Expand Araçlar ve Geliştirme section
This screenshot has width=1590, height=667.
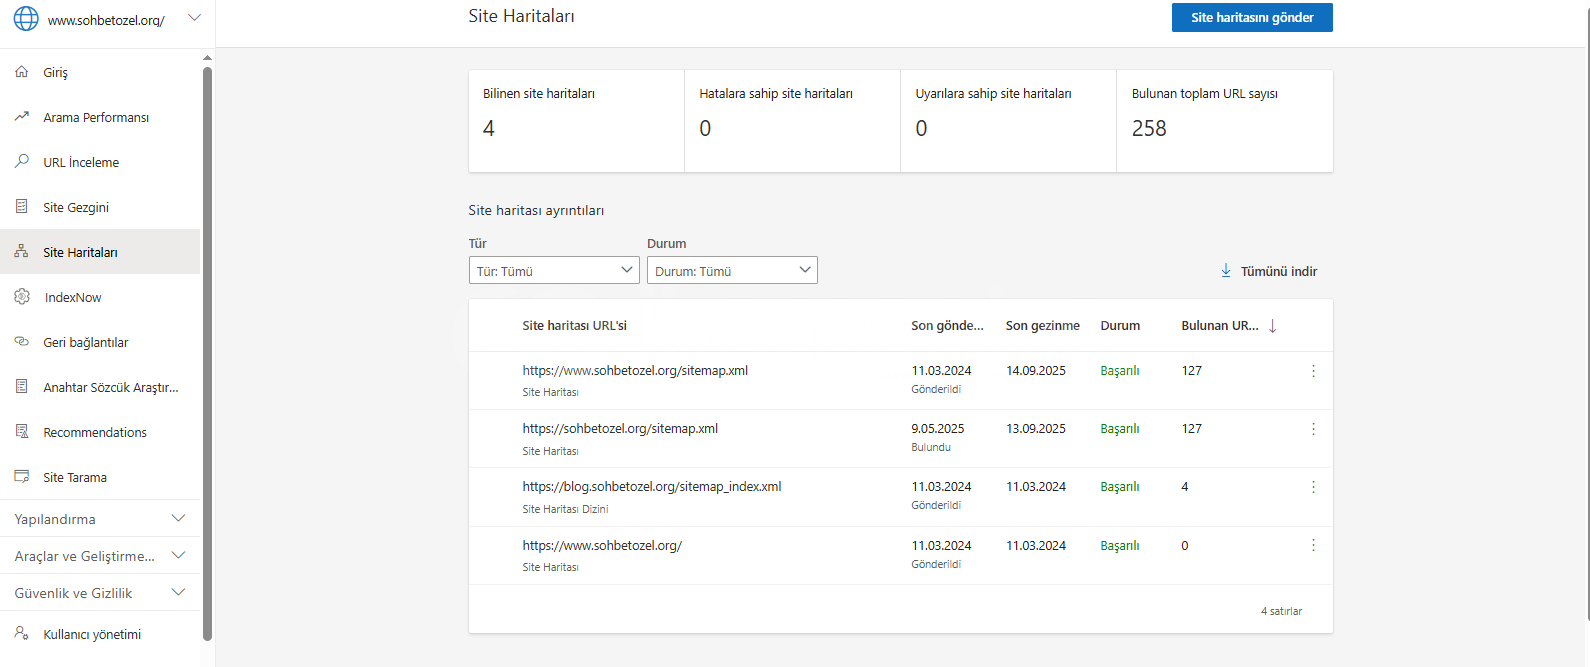(100, 556)
